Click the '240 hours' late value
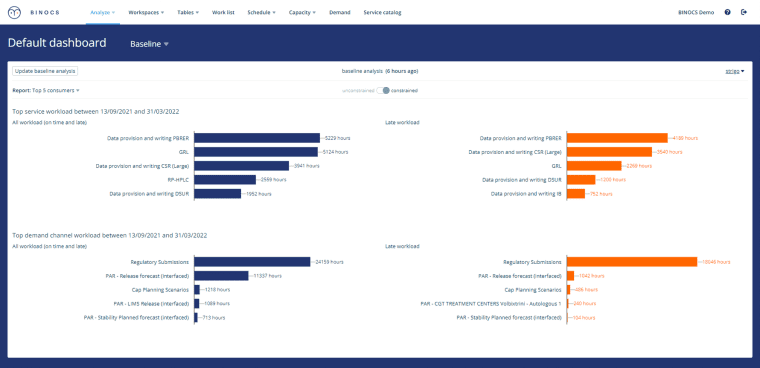The width and height of the screenshot is (760, 368). [584, 304]
